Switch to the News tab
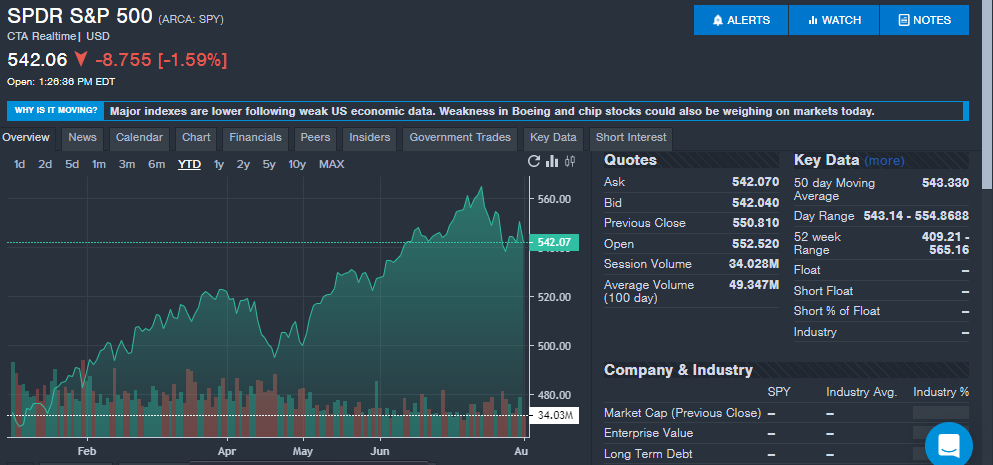This screenshot has width=993, height=465. tap(82, 137)
